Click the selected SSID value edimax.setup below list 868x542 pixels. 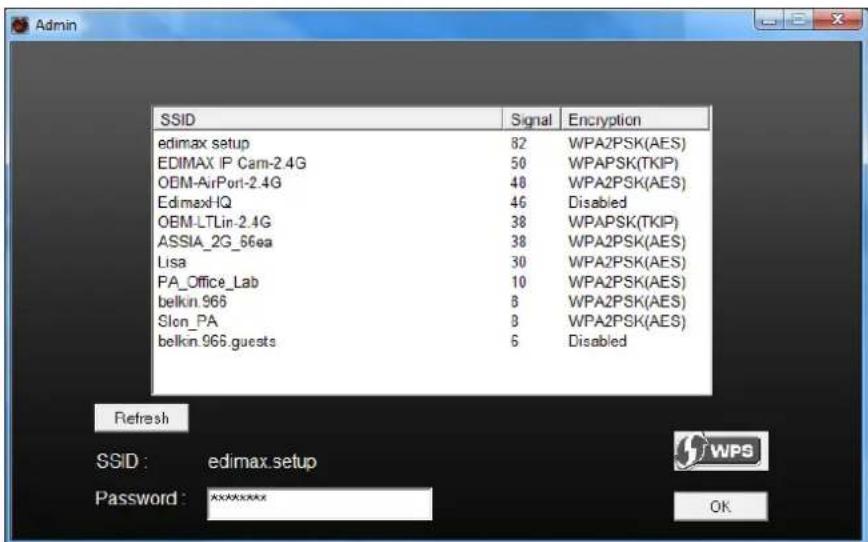click(x=262, y=461)
